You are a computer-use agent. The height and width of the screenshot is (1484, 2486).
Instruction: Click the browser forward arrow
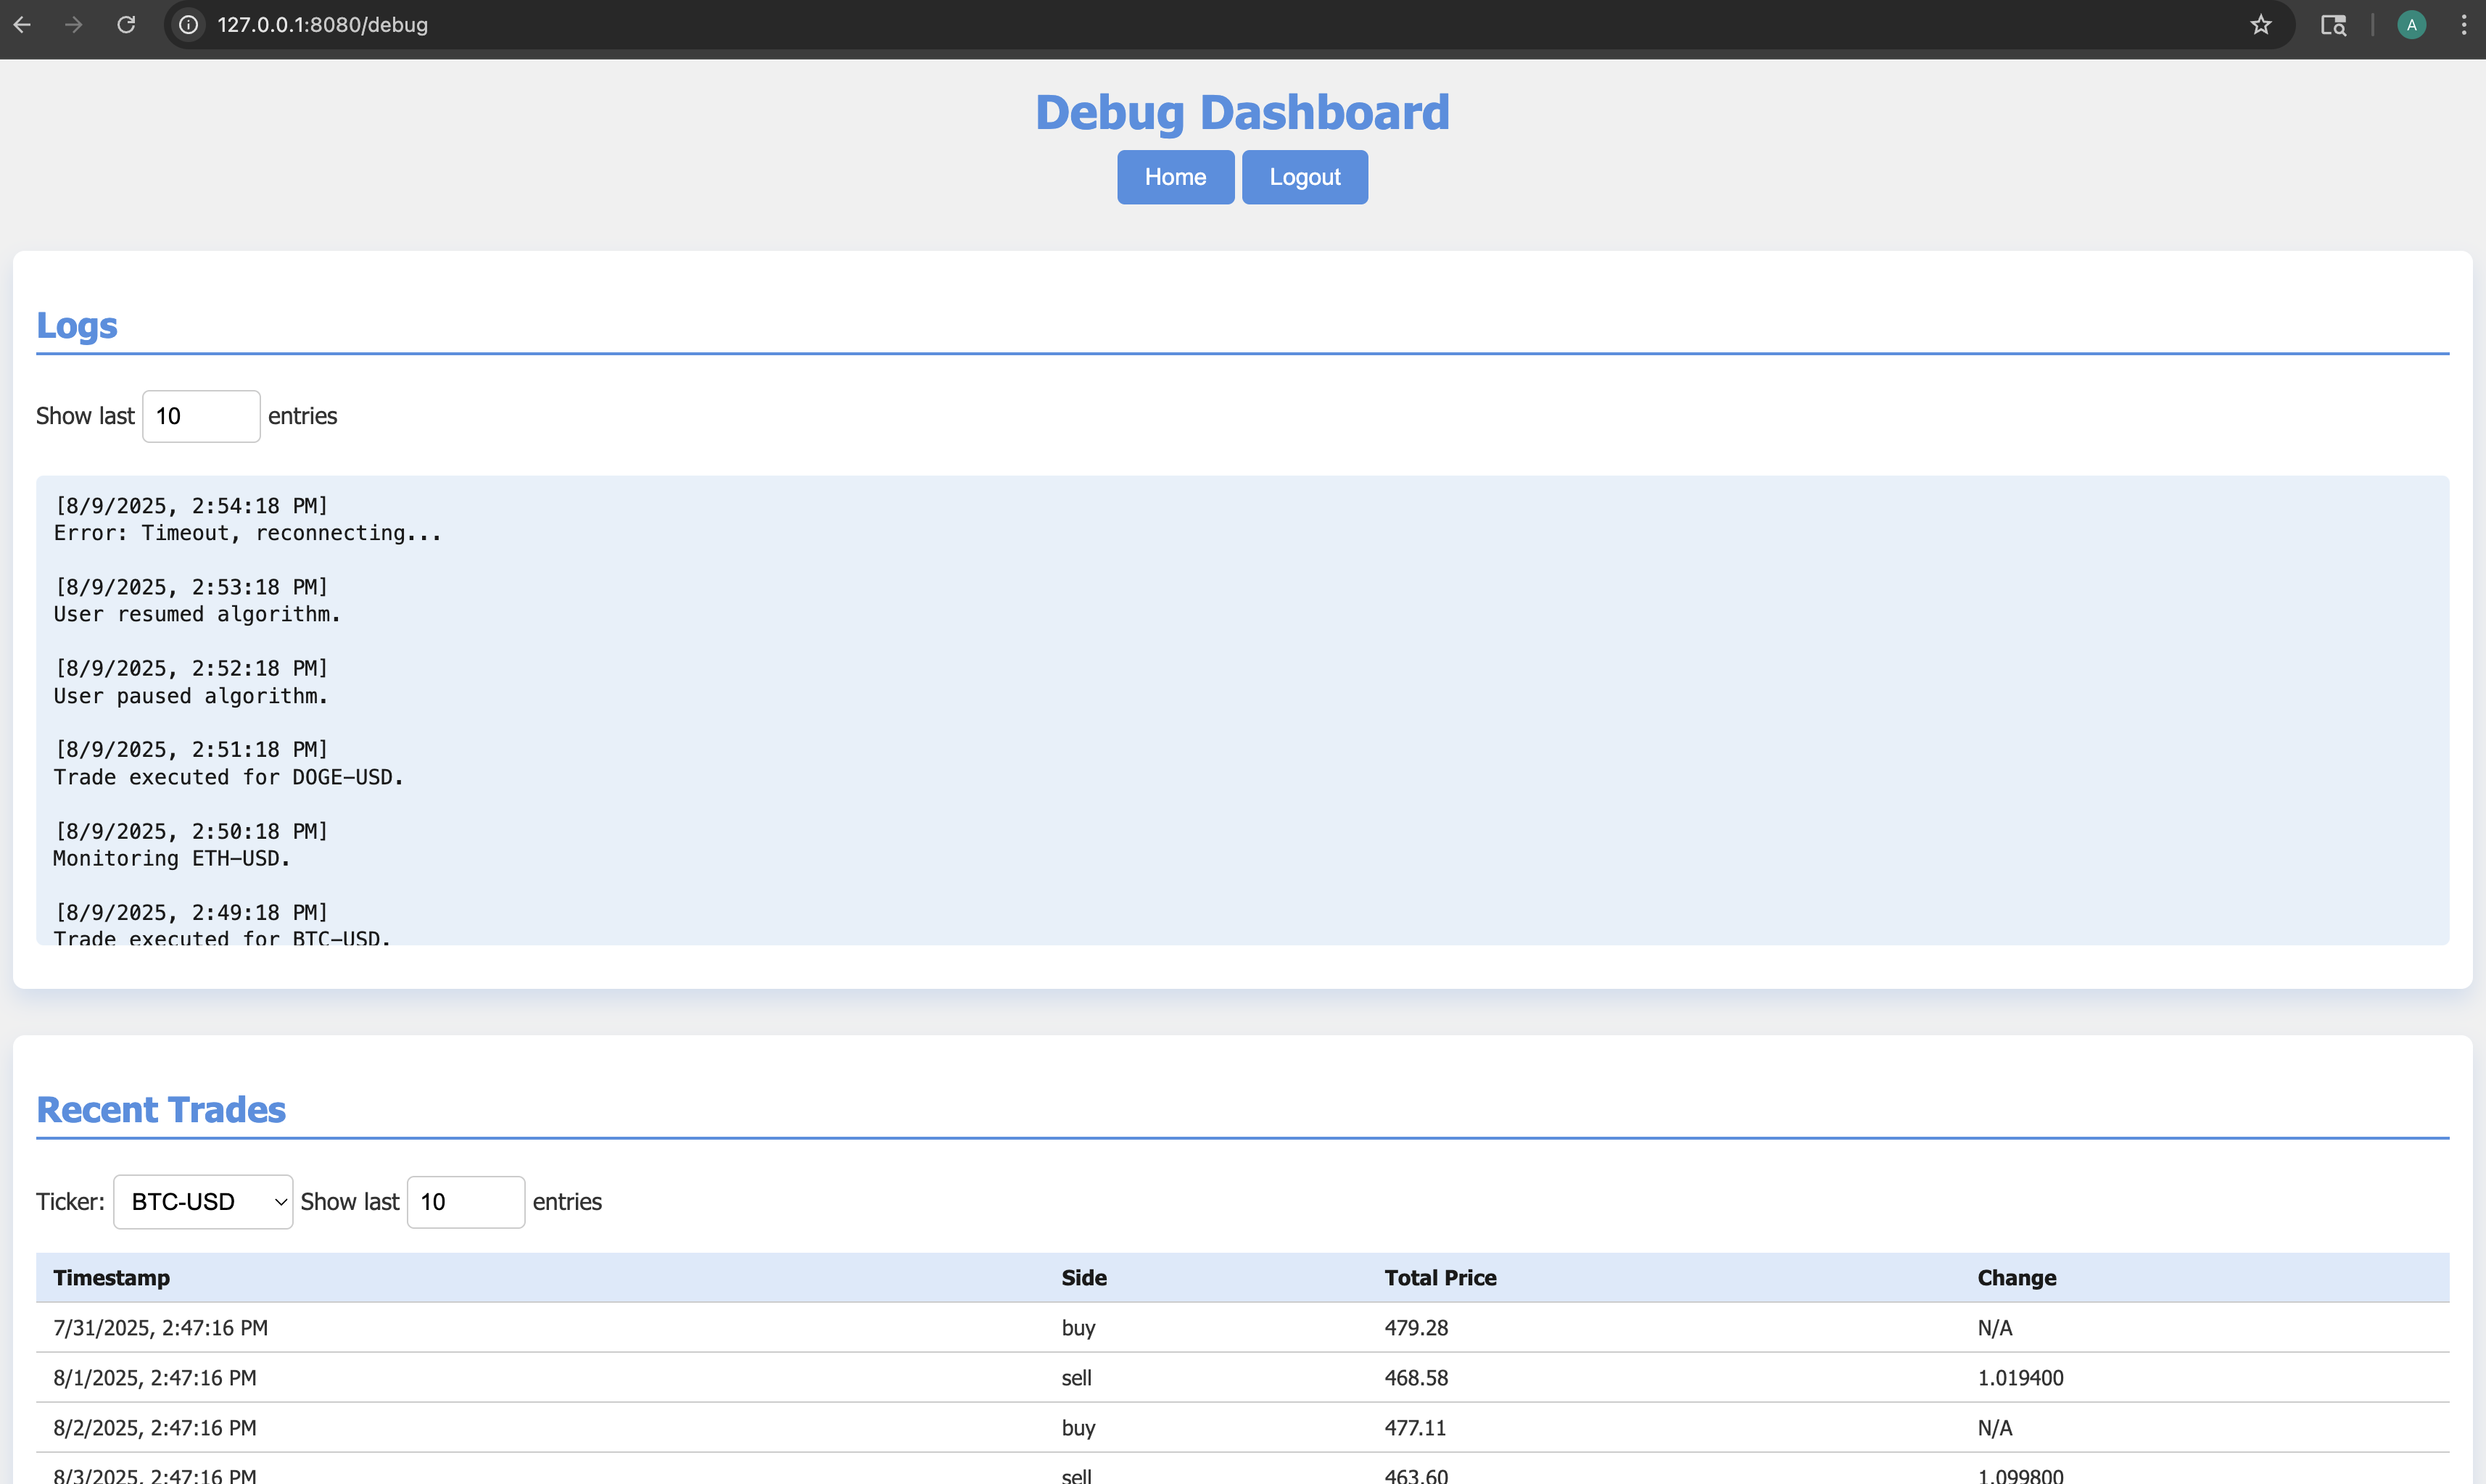point(74,25)
